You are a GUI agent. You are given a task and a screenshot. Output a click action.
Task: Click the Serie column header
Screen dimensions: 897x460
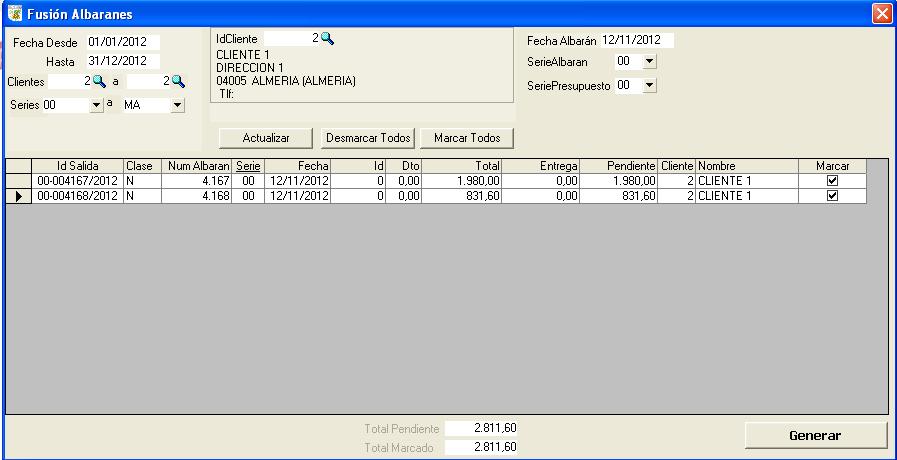click(249, 166)
